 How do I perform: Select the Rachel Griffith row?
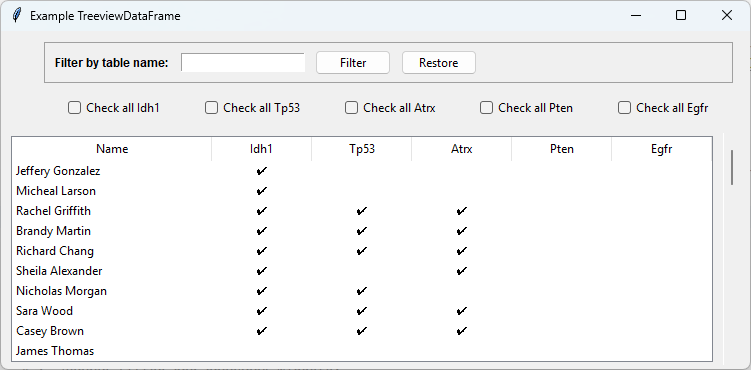(x=362, y=211)
